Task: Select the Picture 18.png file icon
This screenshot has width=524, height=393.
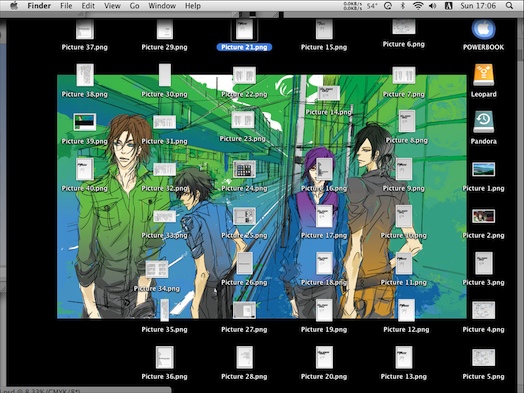Action: tap(324, 263)
